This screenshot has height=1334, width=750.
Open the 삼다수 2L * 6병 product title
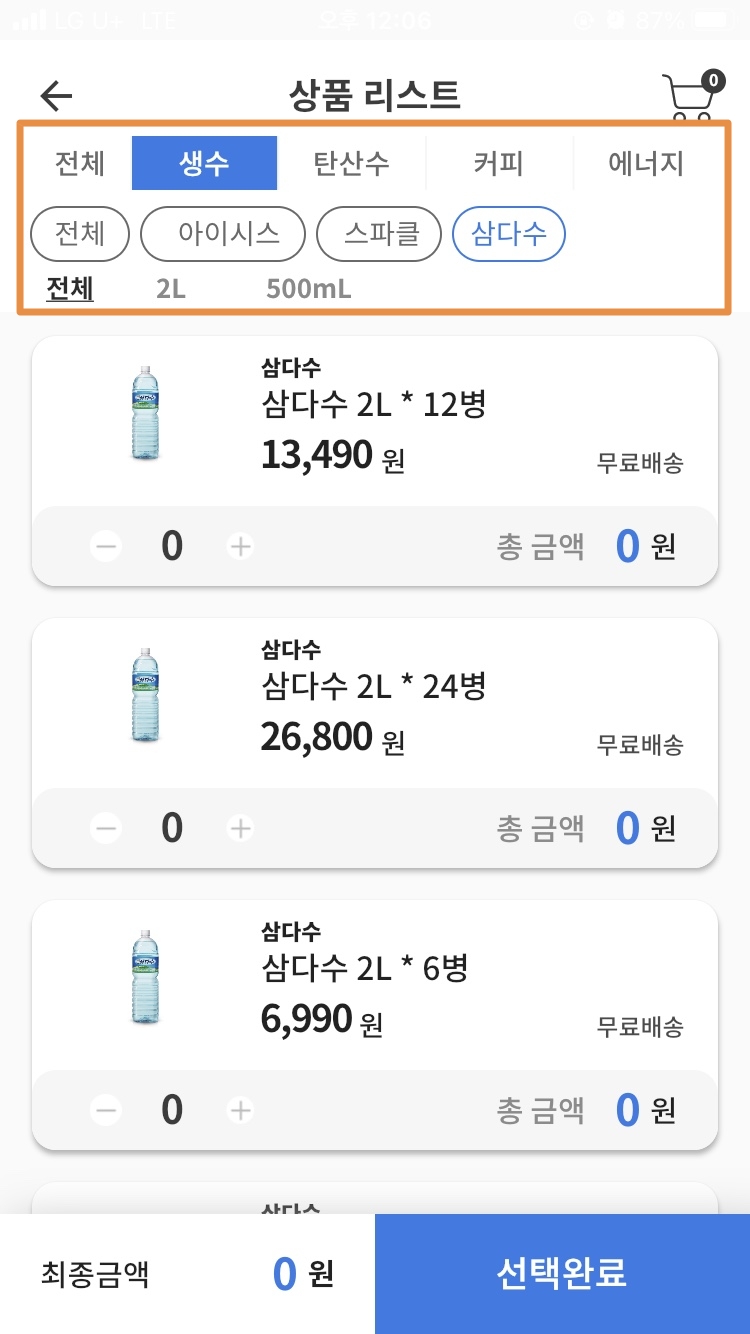click(x=364, y=968)
